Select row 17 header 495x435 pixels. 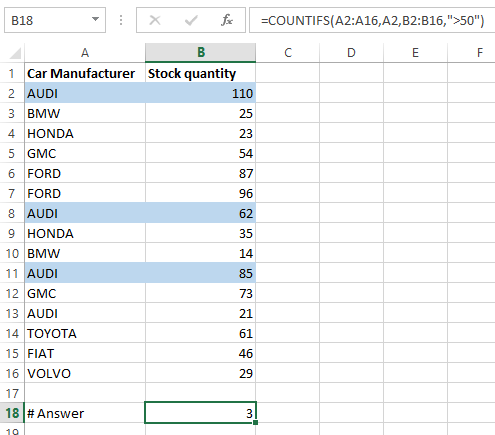click(x=12, y=393)
